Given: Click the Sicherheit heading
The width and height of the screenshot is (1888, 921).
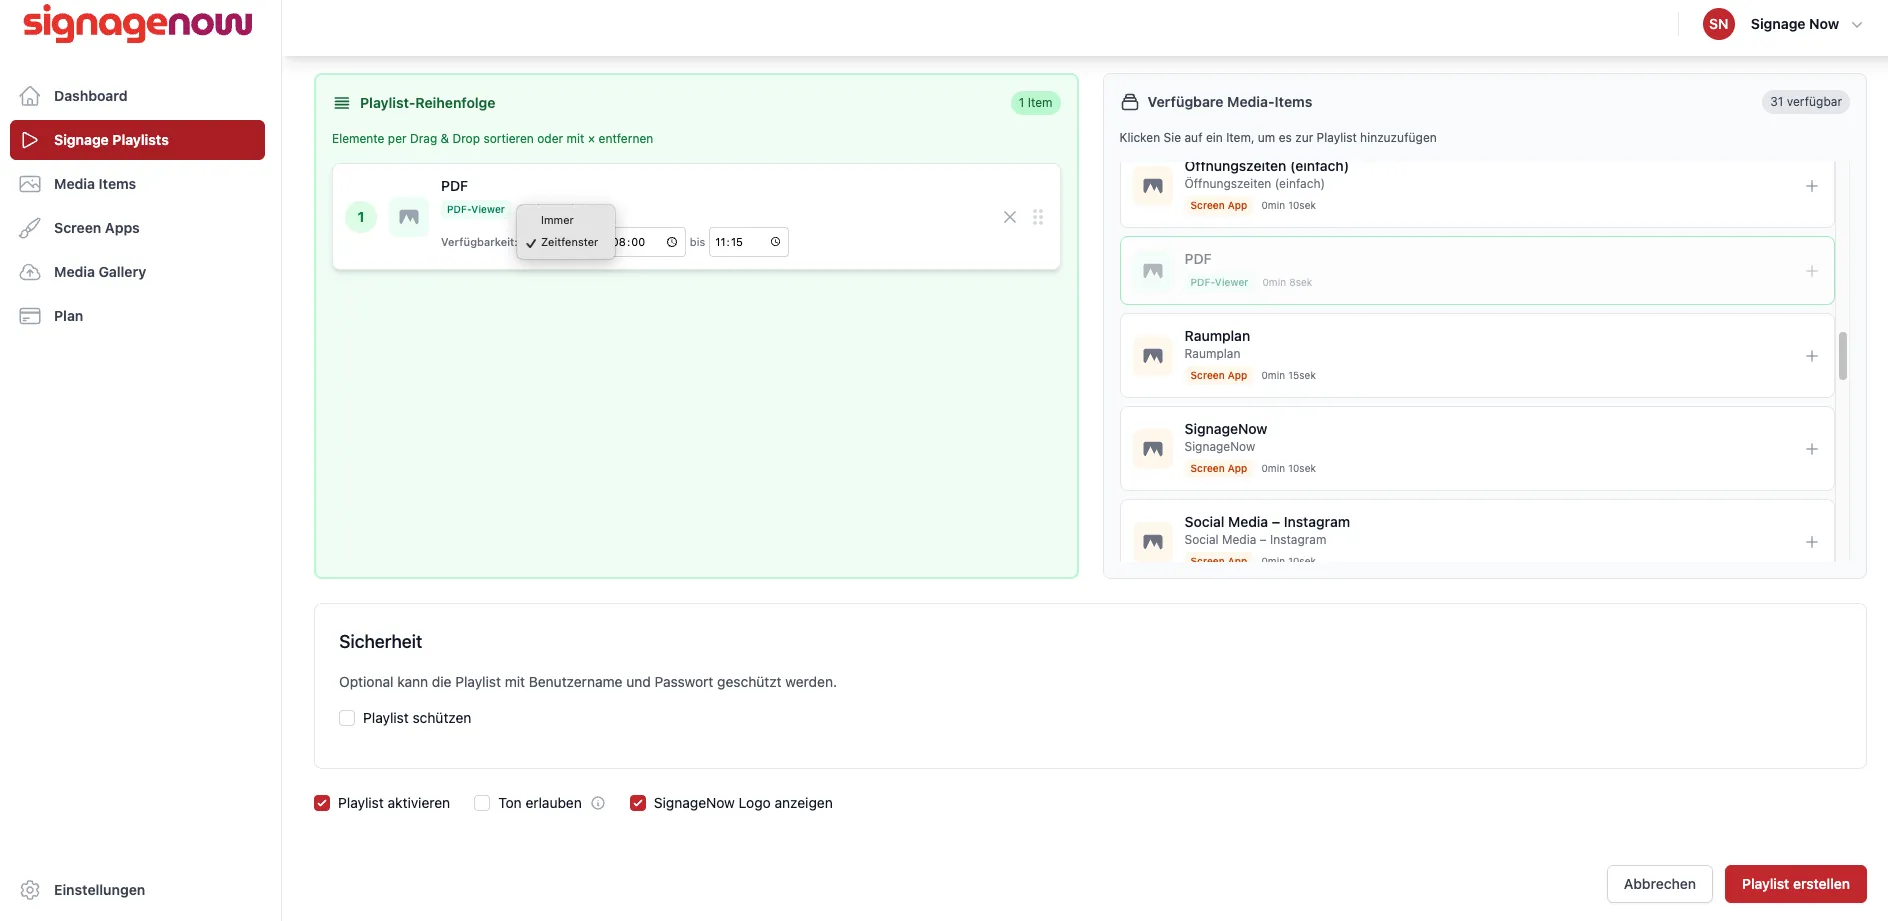Looking at the screenshot, I should click(x=380, y=642).
